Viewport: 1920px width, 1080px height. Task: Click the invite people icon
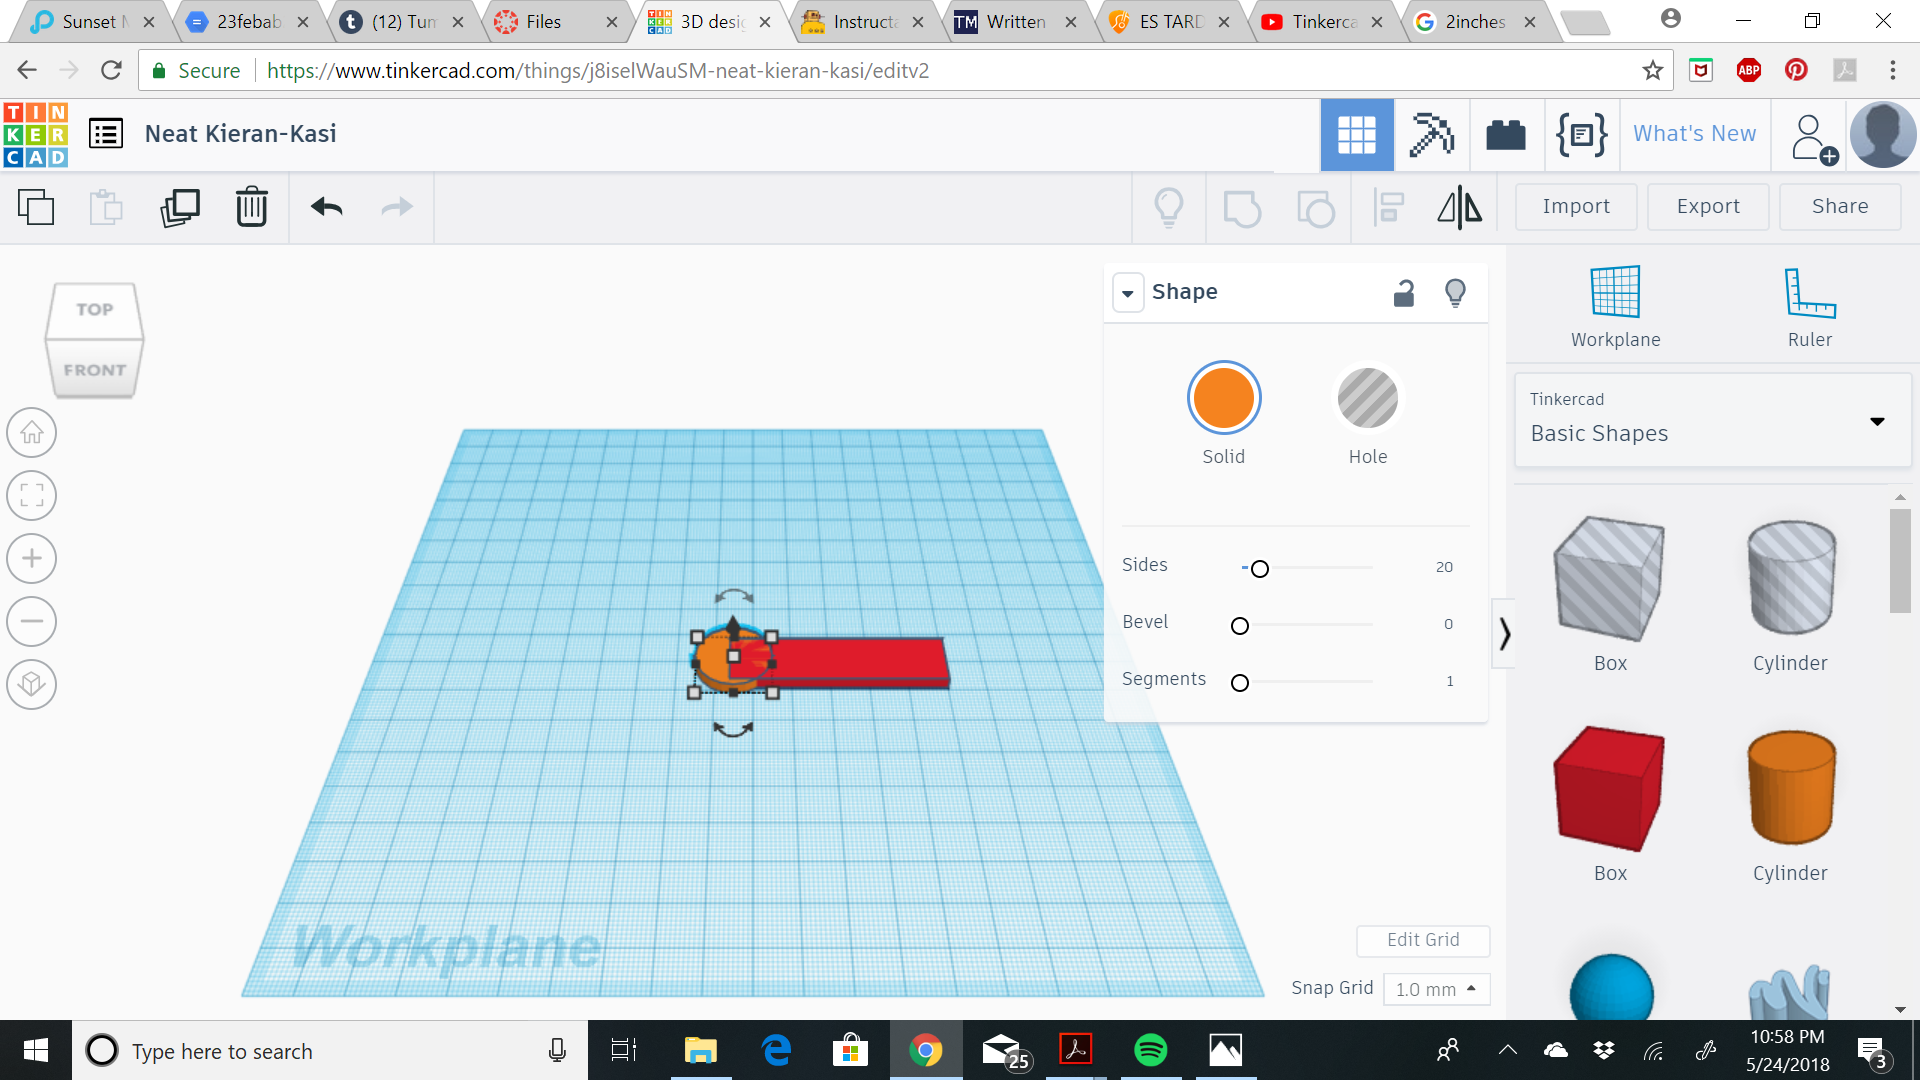(x=1813, y=138)
